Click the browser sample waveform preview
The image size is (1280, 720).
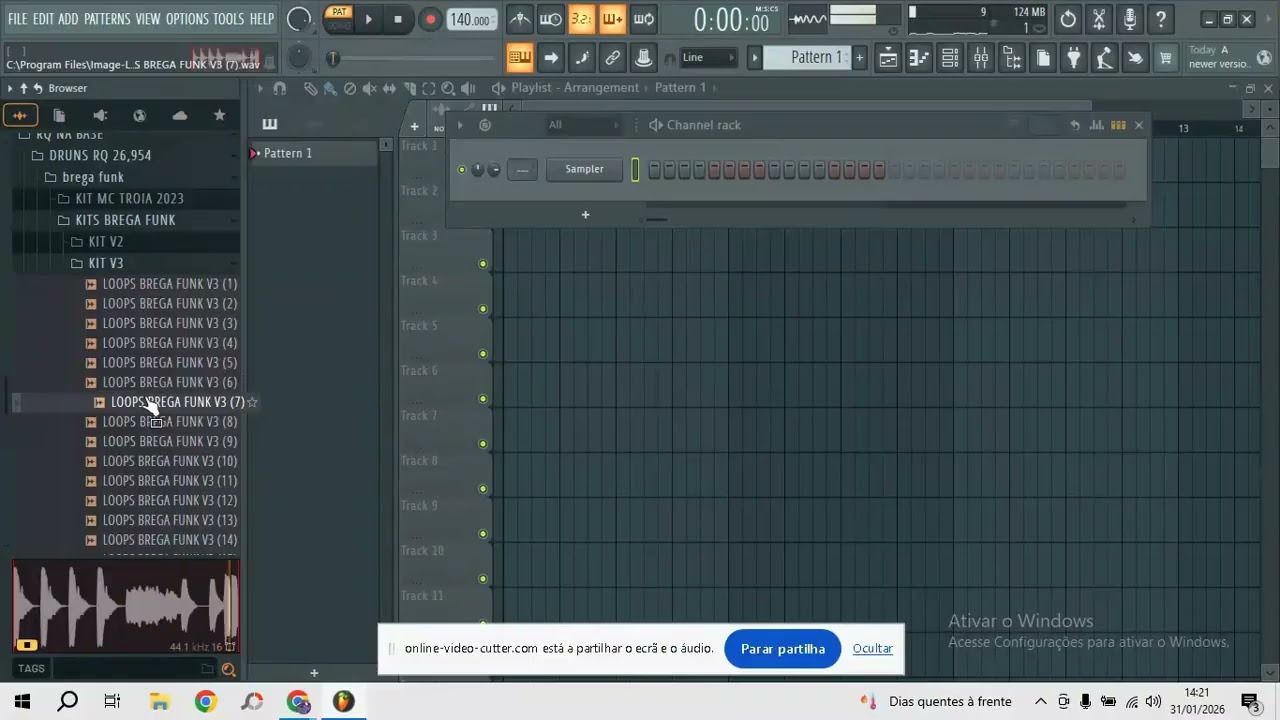(126, 607)
